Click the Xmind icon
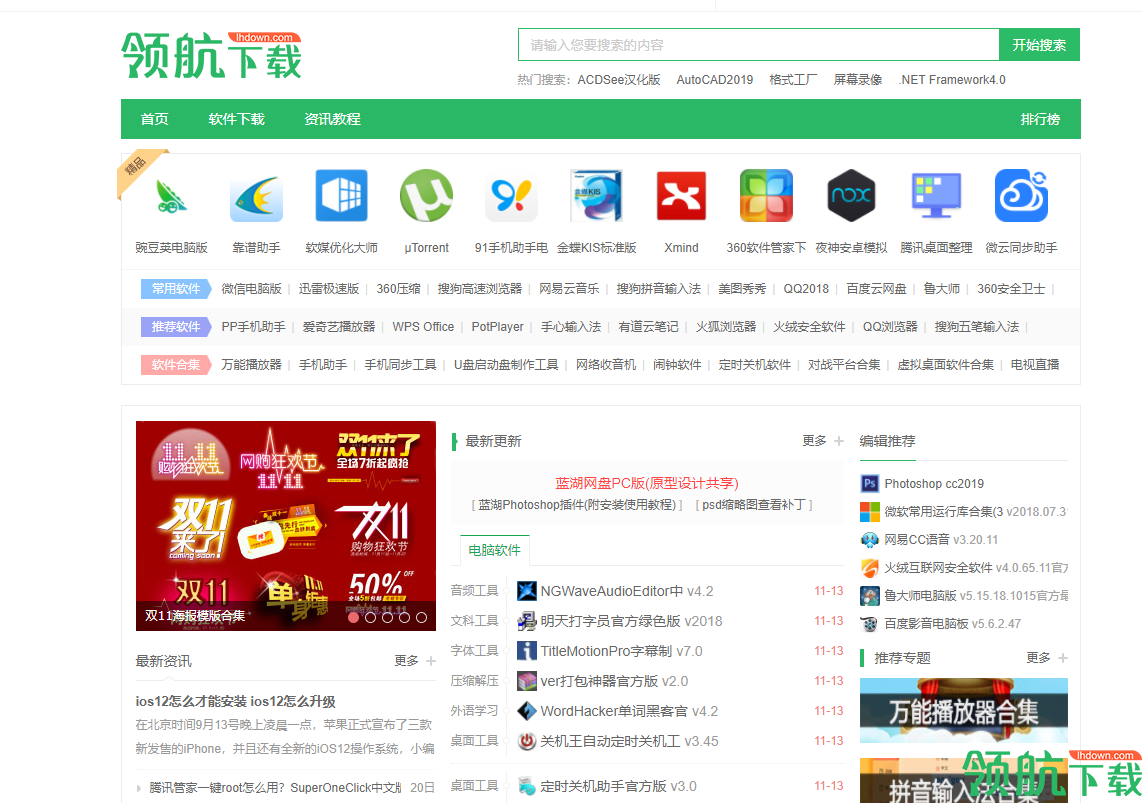The image size is (1142, 803). (681, 196)
